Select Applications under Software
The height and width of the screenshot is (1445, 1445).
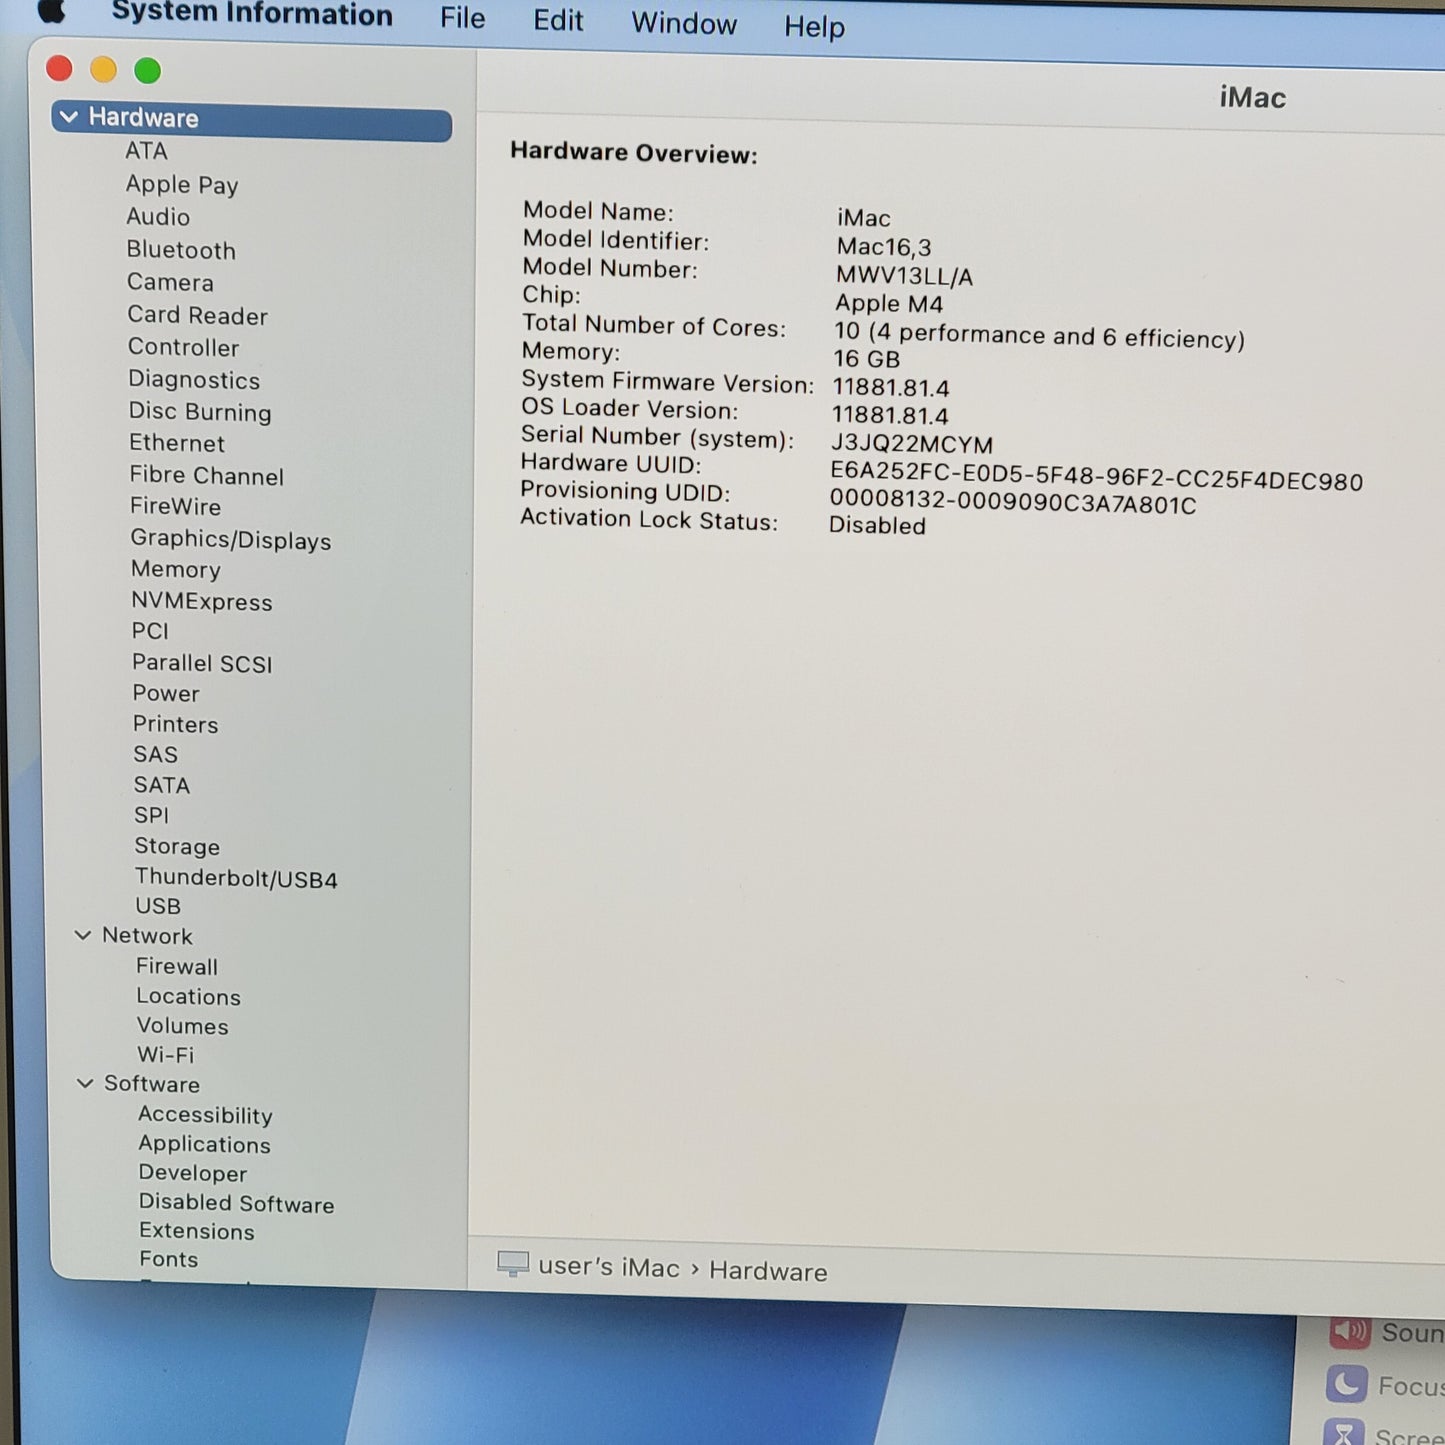204,1144
